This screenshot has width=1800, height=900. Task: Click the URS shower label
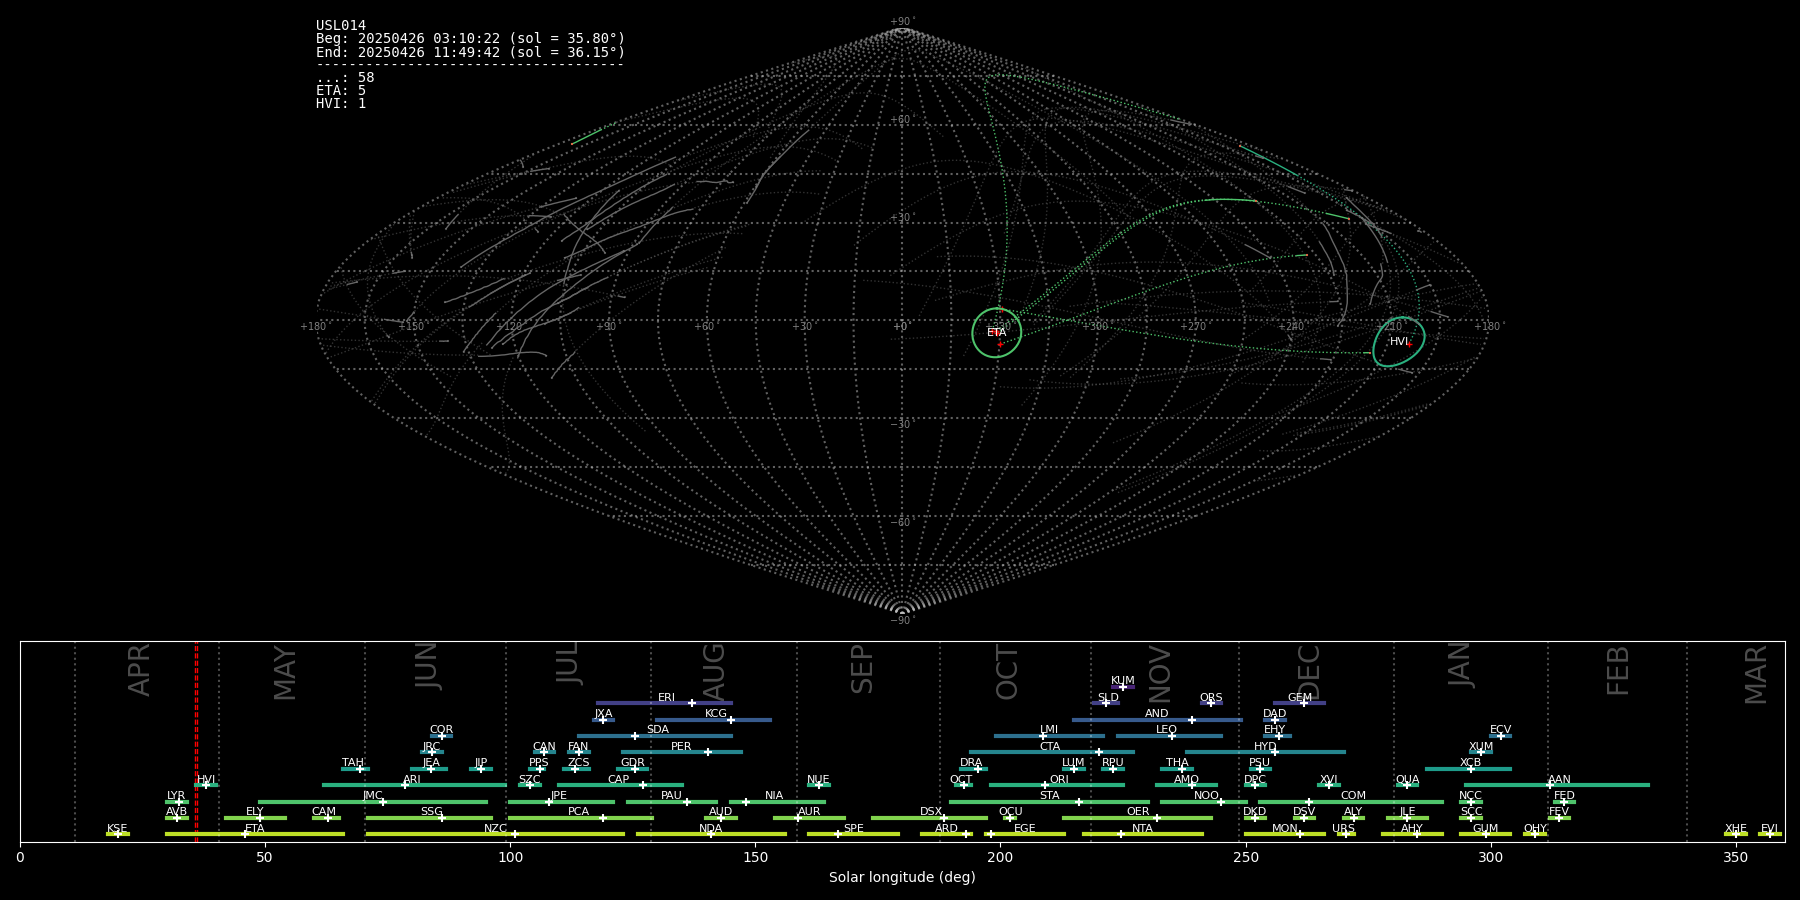point(1343,828)
